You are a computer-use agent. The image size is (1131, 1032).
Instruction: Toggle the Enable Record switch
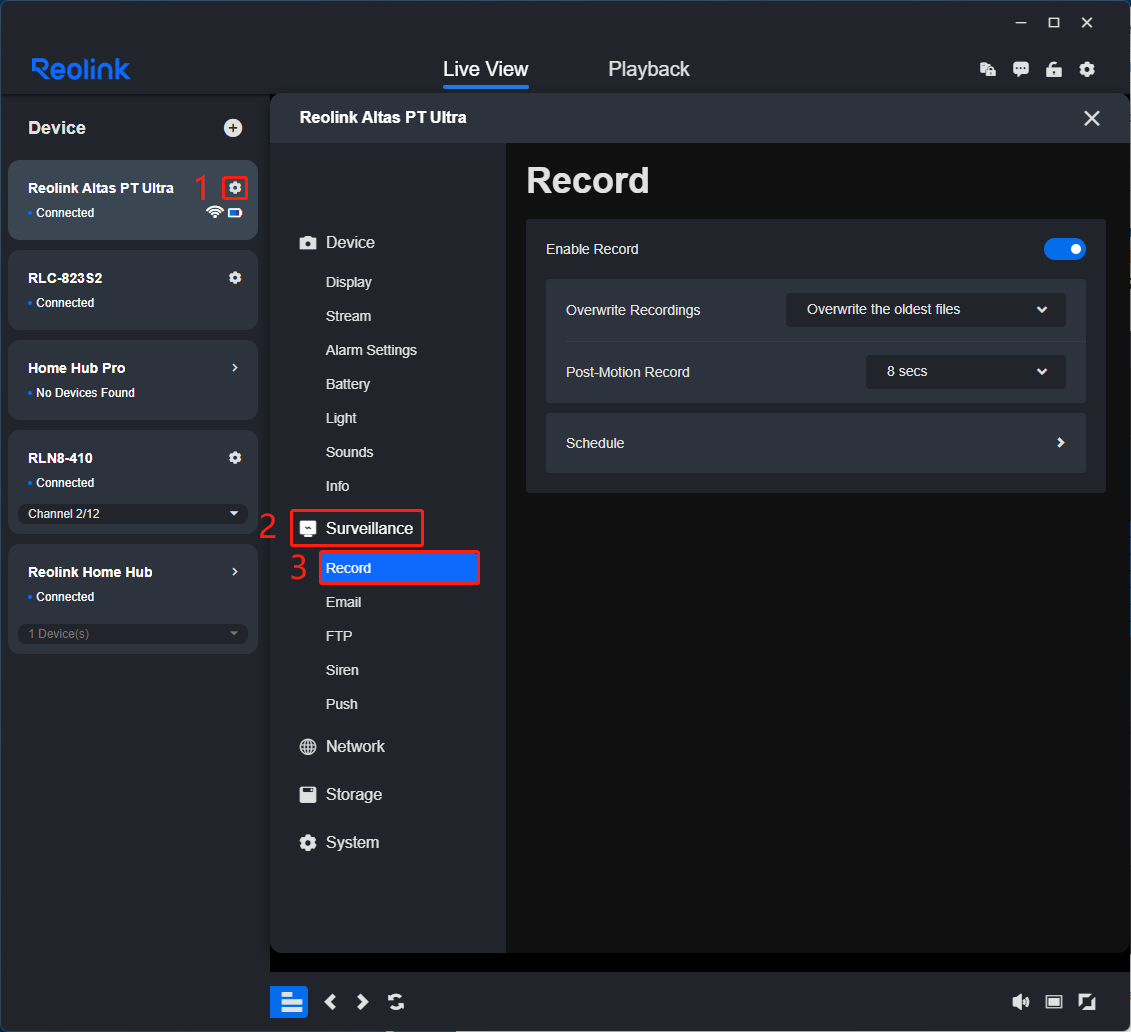point(1065,249)
